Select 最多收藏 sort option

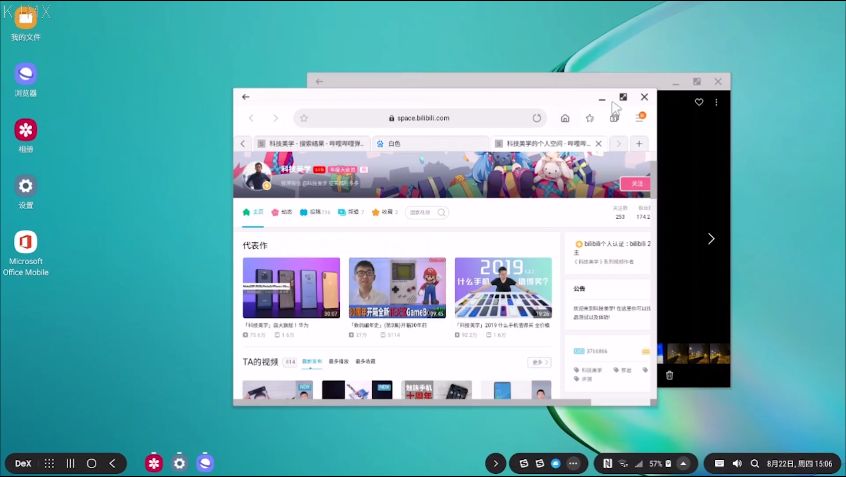[365, 362]
